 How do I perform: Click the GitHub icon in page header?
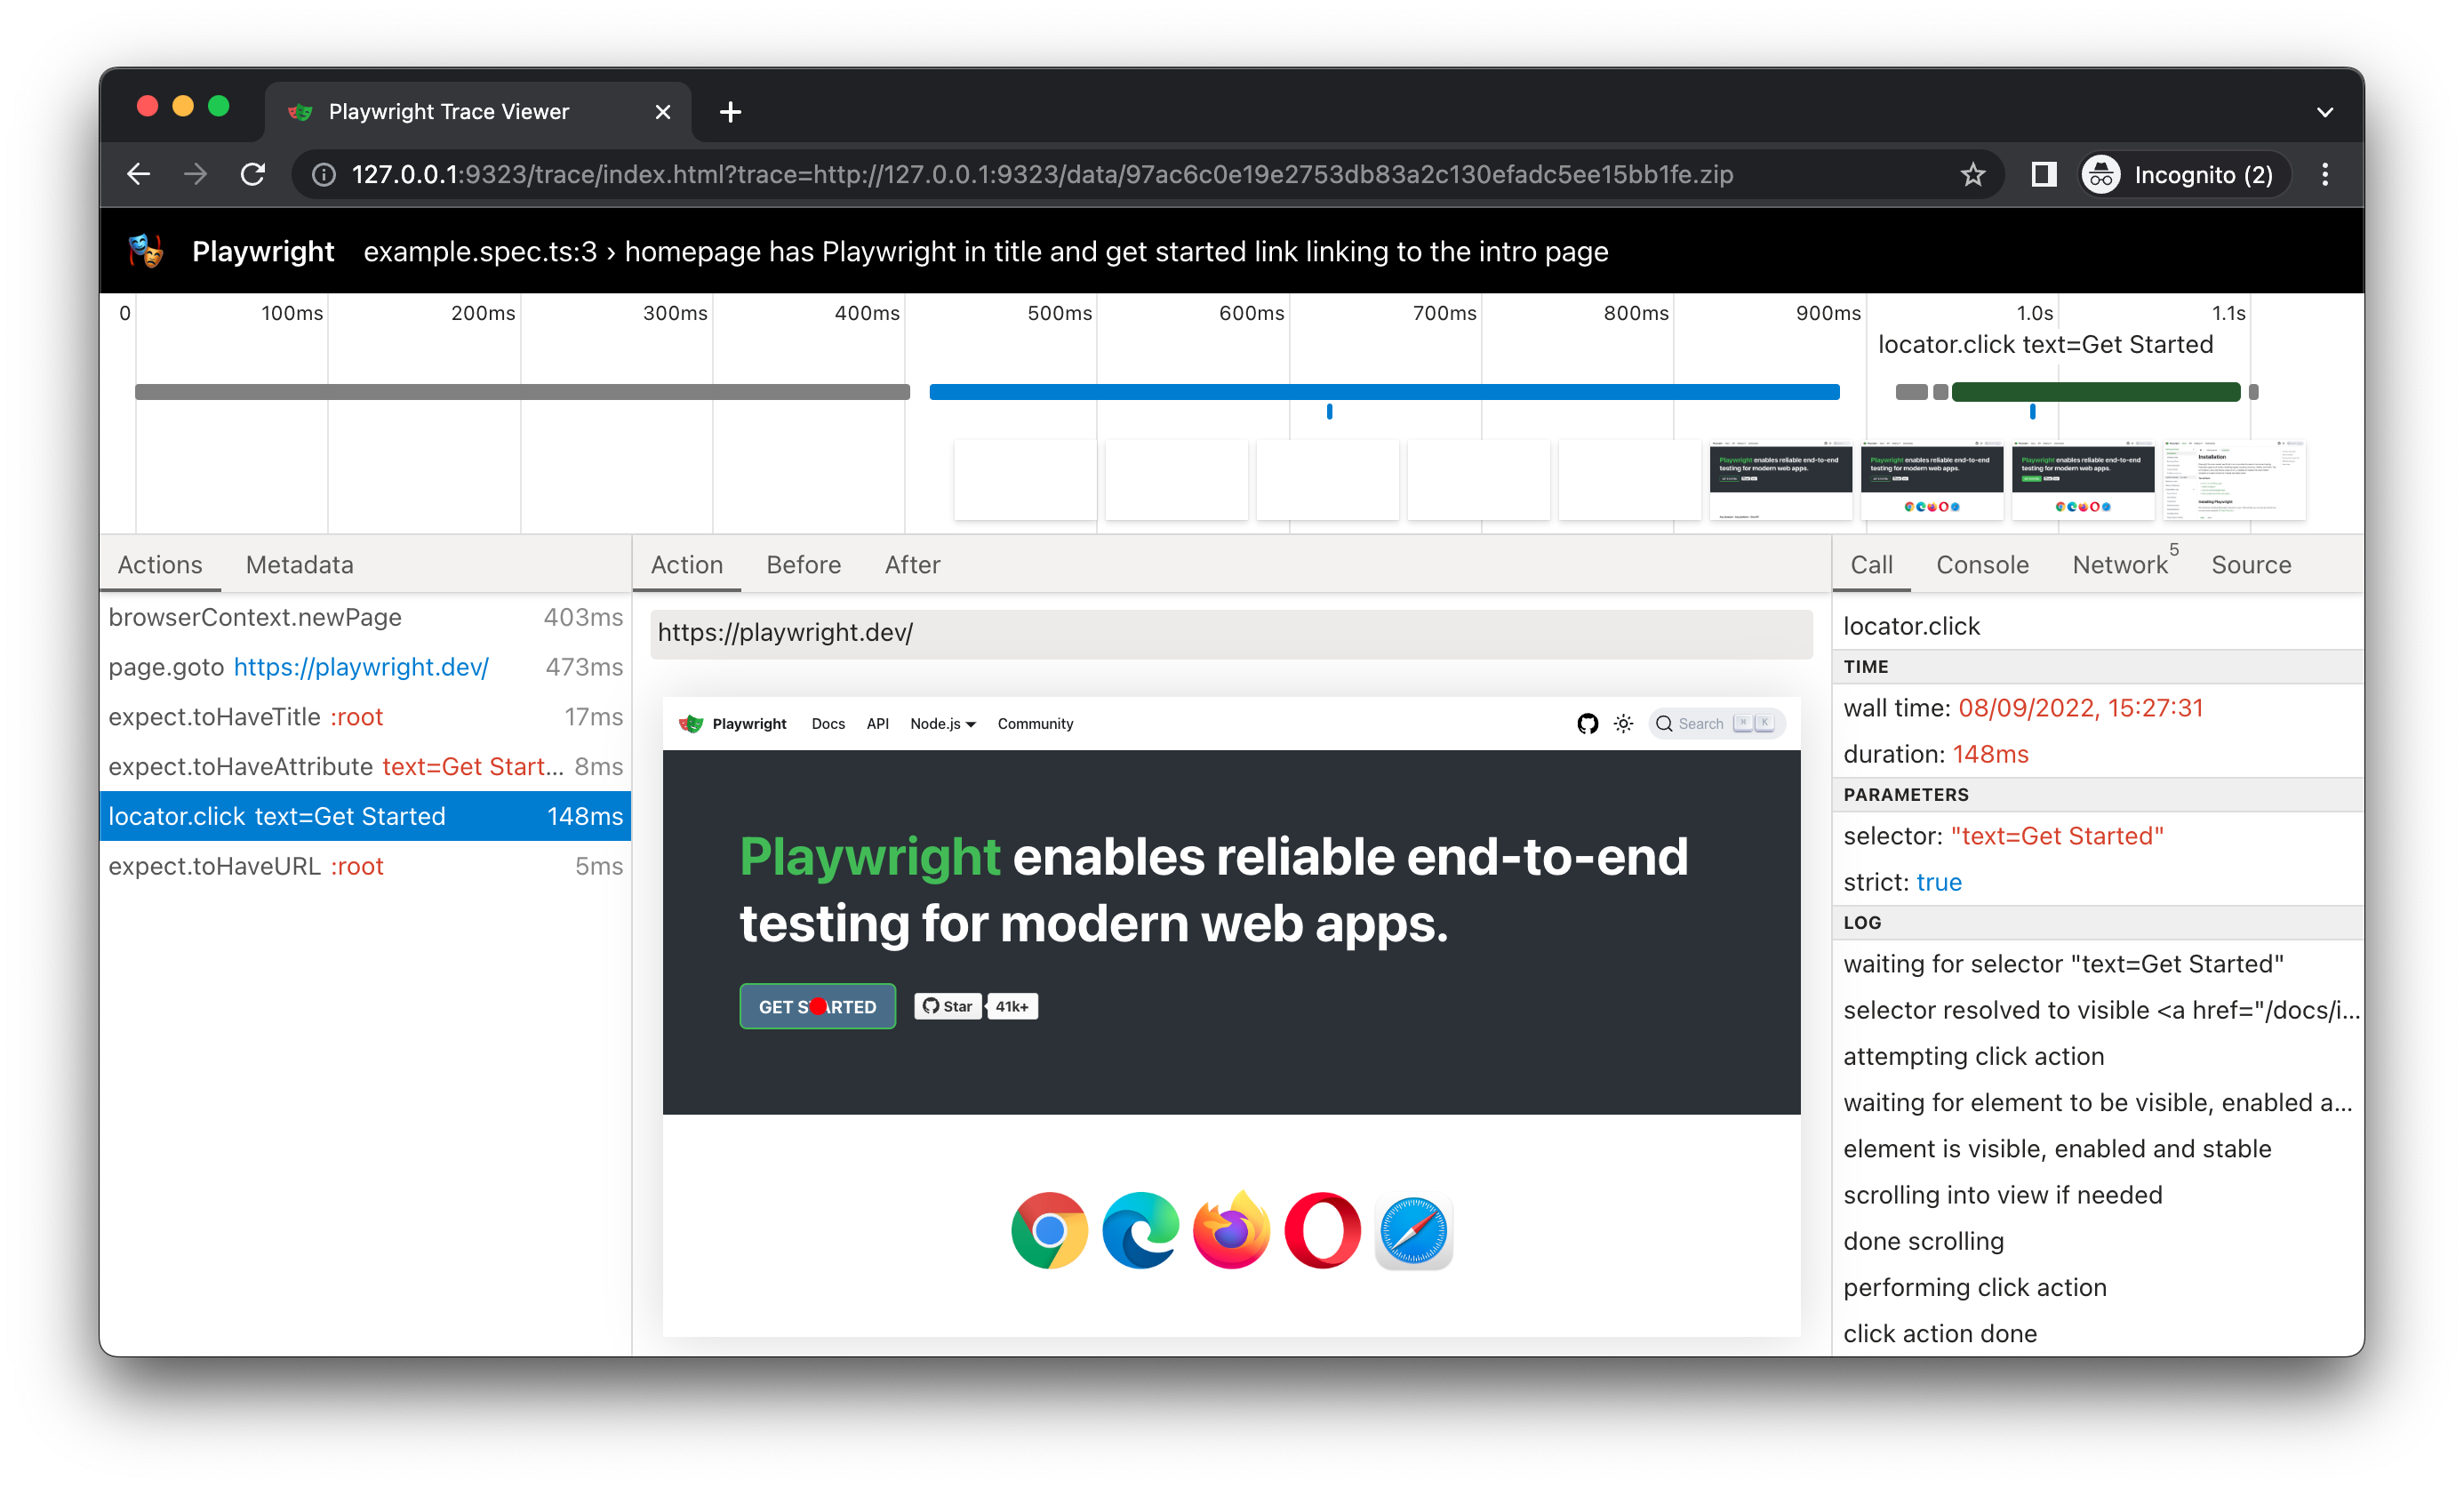coord(1587,724)
